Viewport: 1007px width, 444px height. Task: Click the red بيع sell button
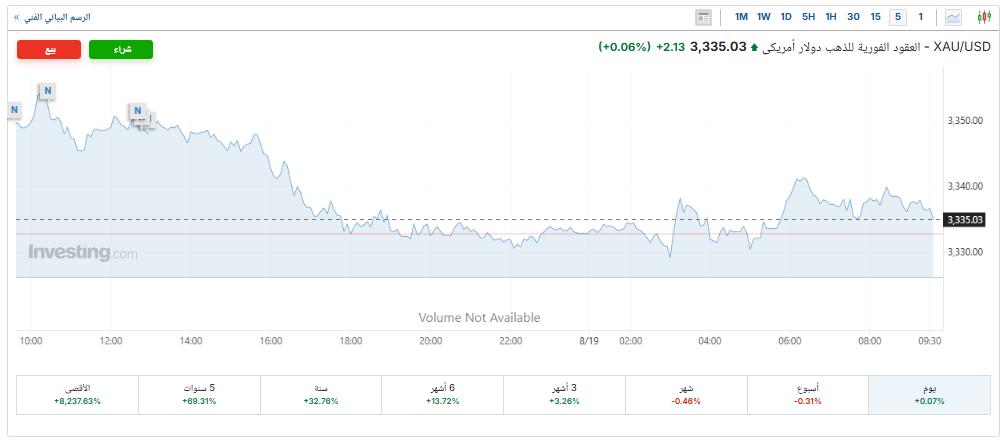coord(49,49)
